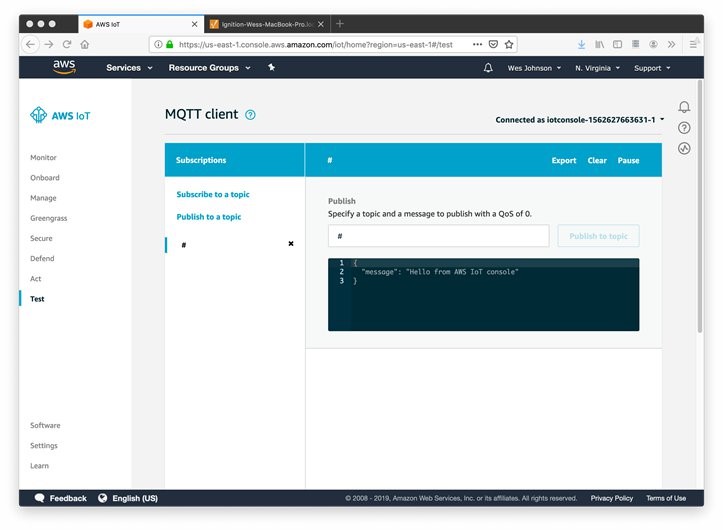This screenshot has width=723, height=530.
Task: Open Settings in the sidebar
Action: pos(44,446)
